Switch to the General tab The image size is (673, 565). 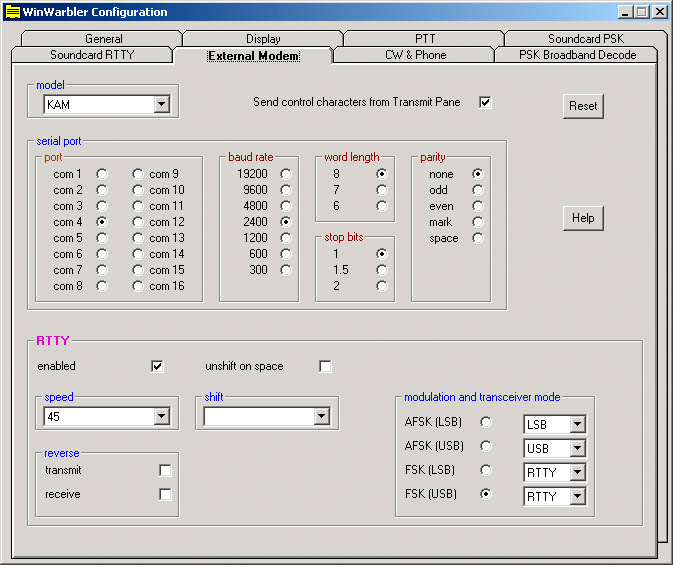point(103,39)
